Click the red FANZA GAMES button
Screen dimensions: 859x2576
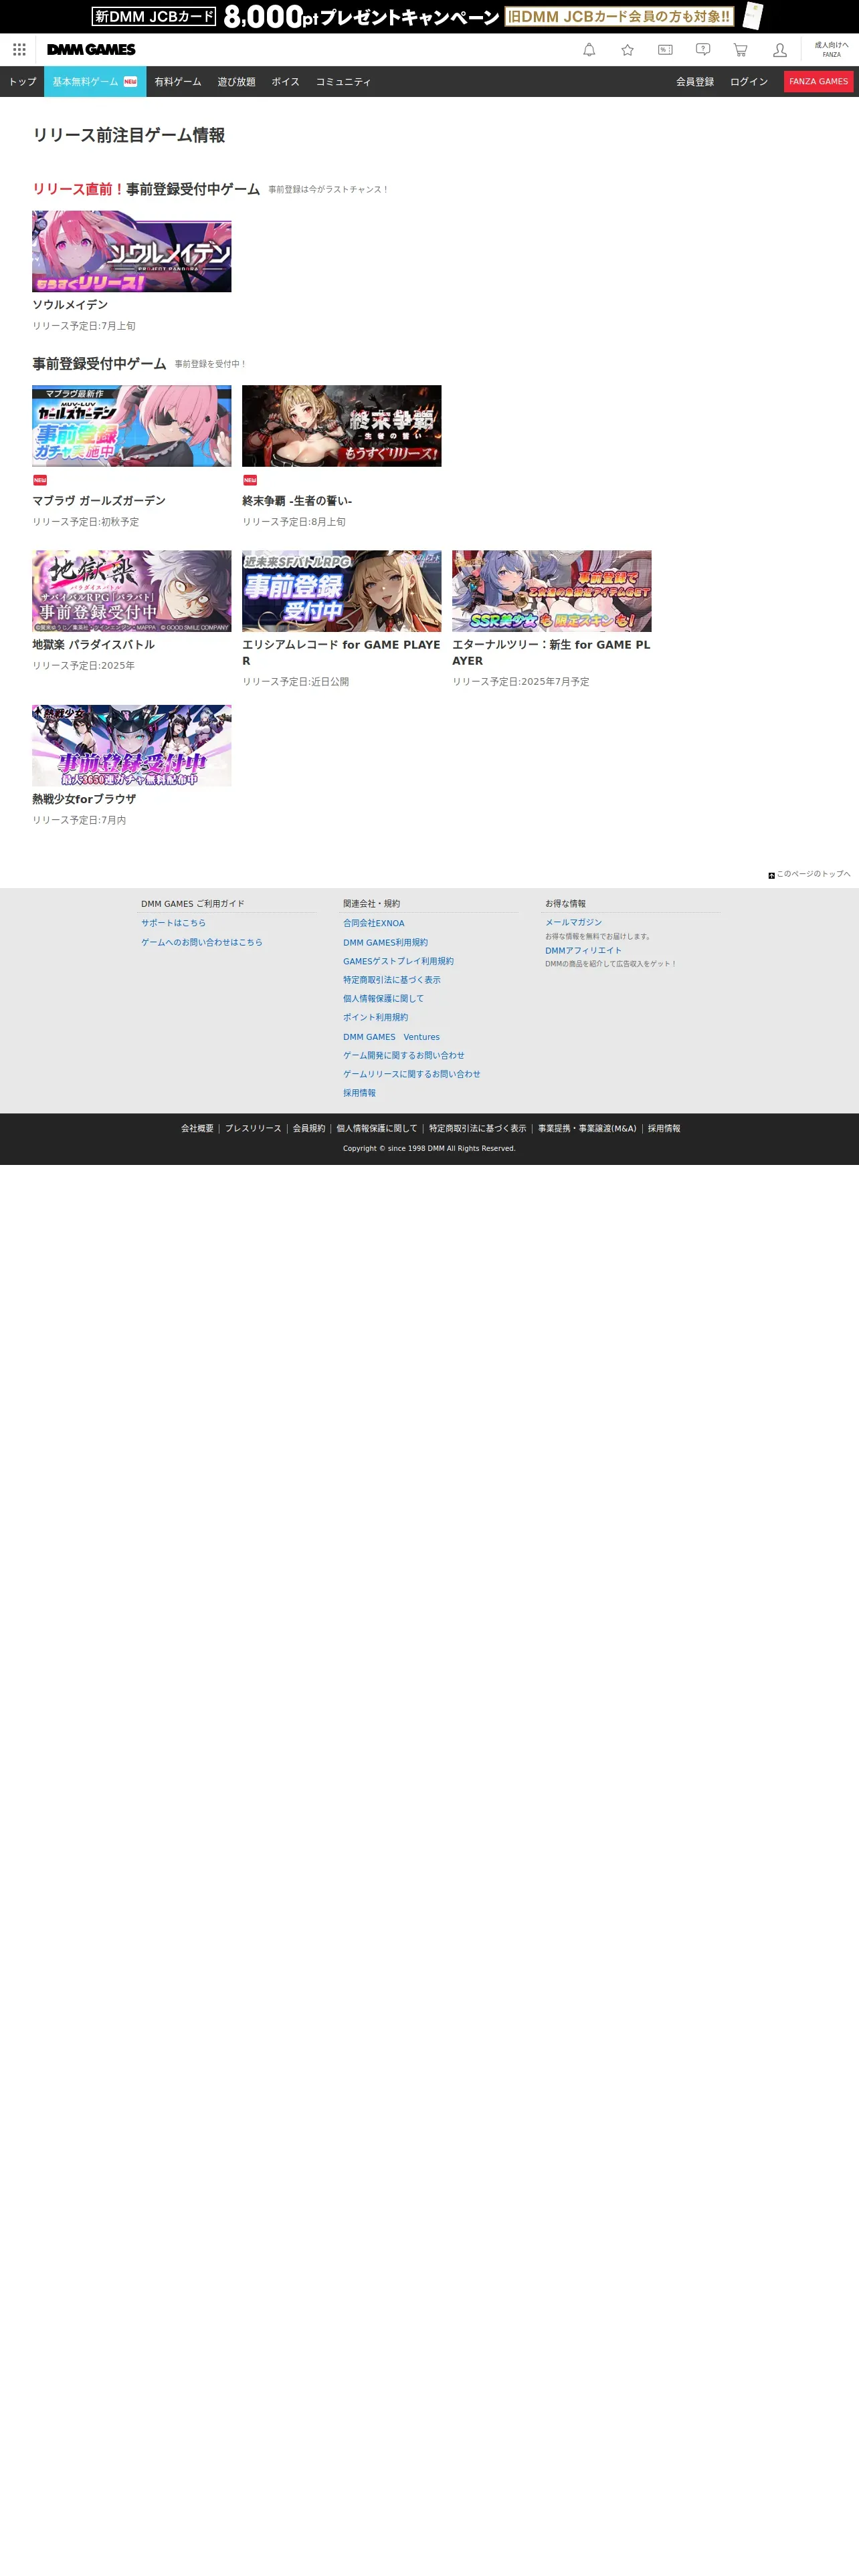tap(818, 82)
